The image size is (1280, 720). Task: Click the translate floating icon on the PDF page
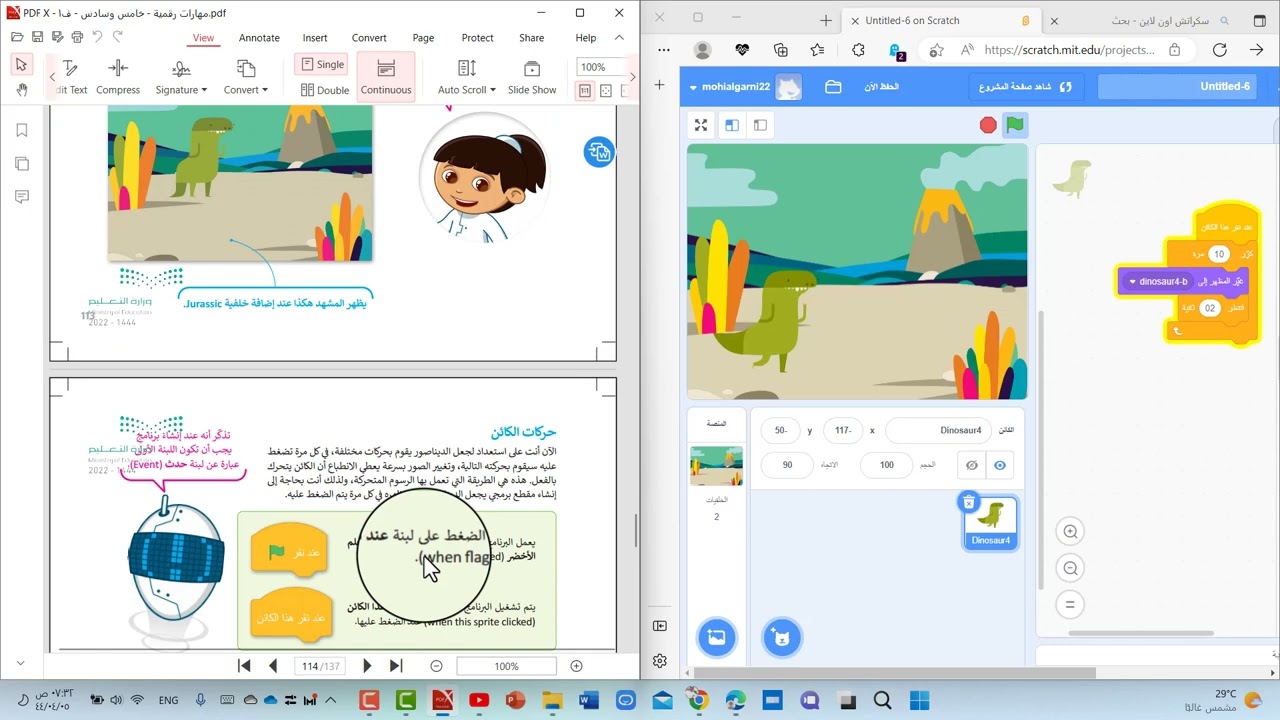[x=599, y=152]
